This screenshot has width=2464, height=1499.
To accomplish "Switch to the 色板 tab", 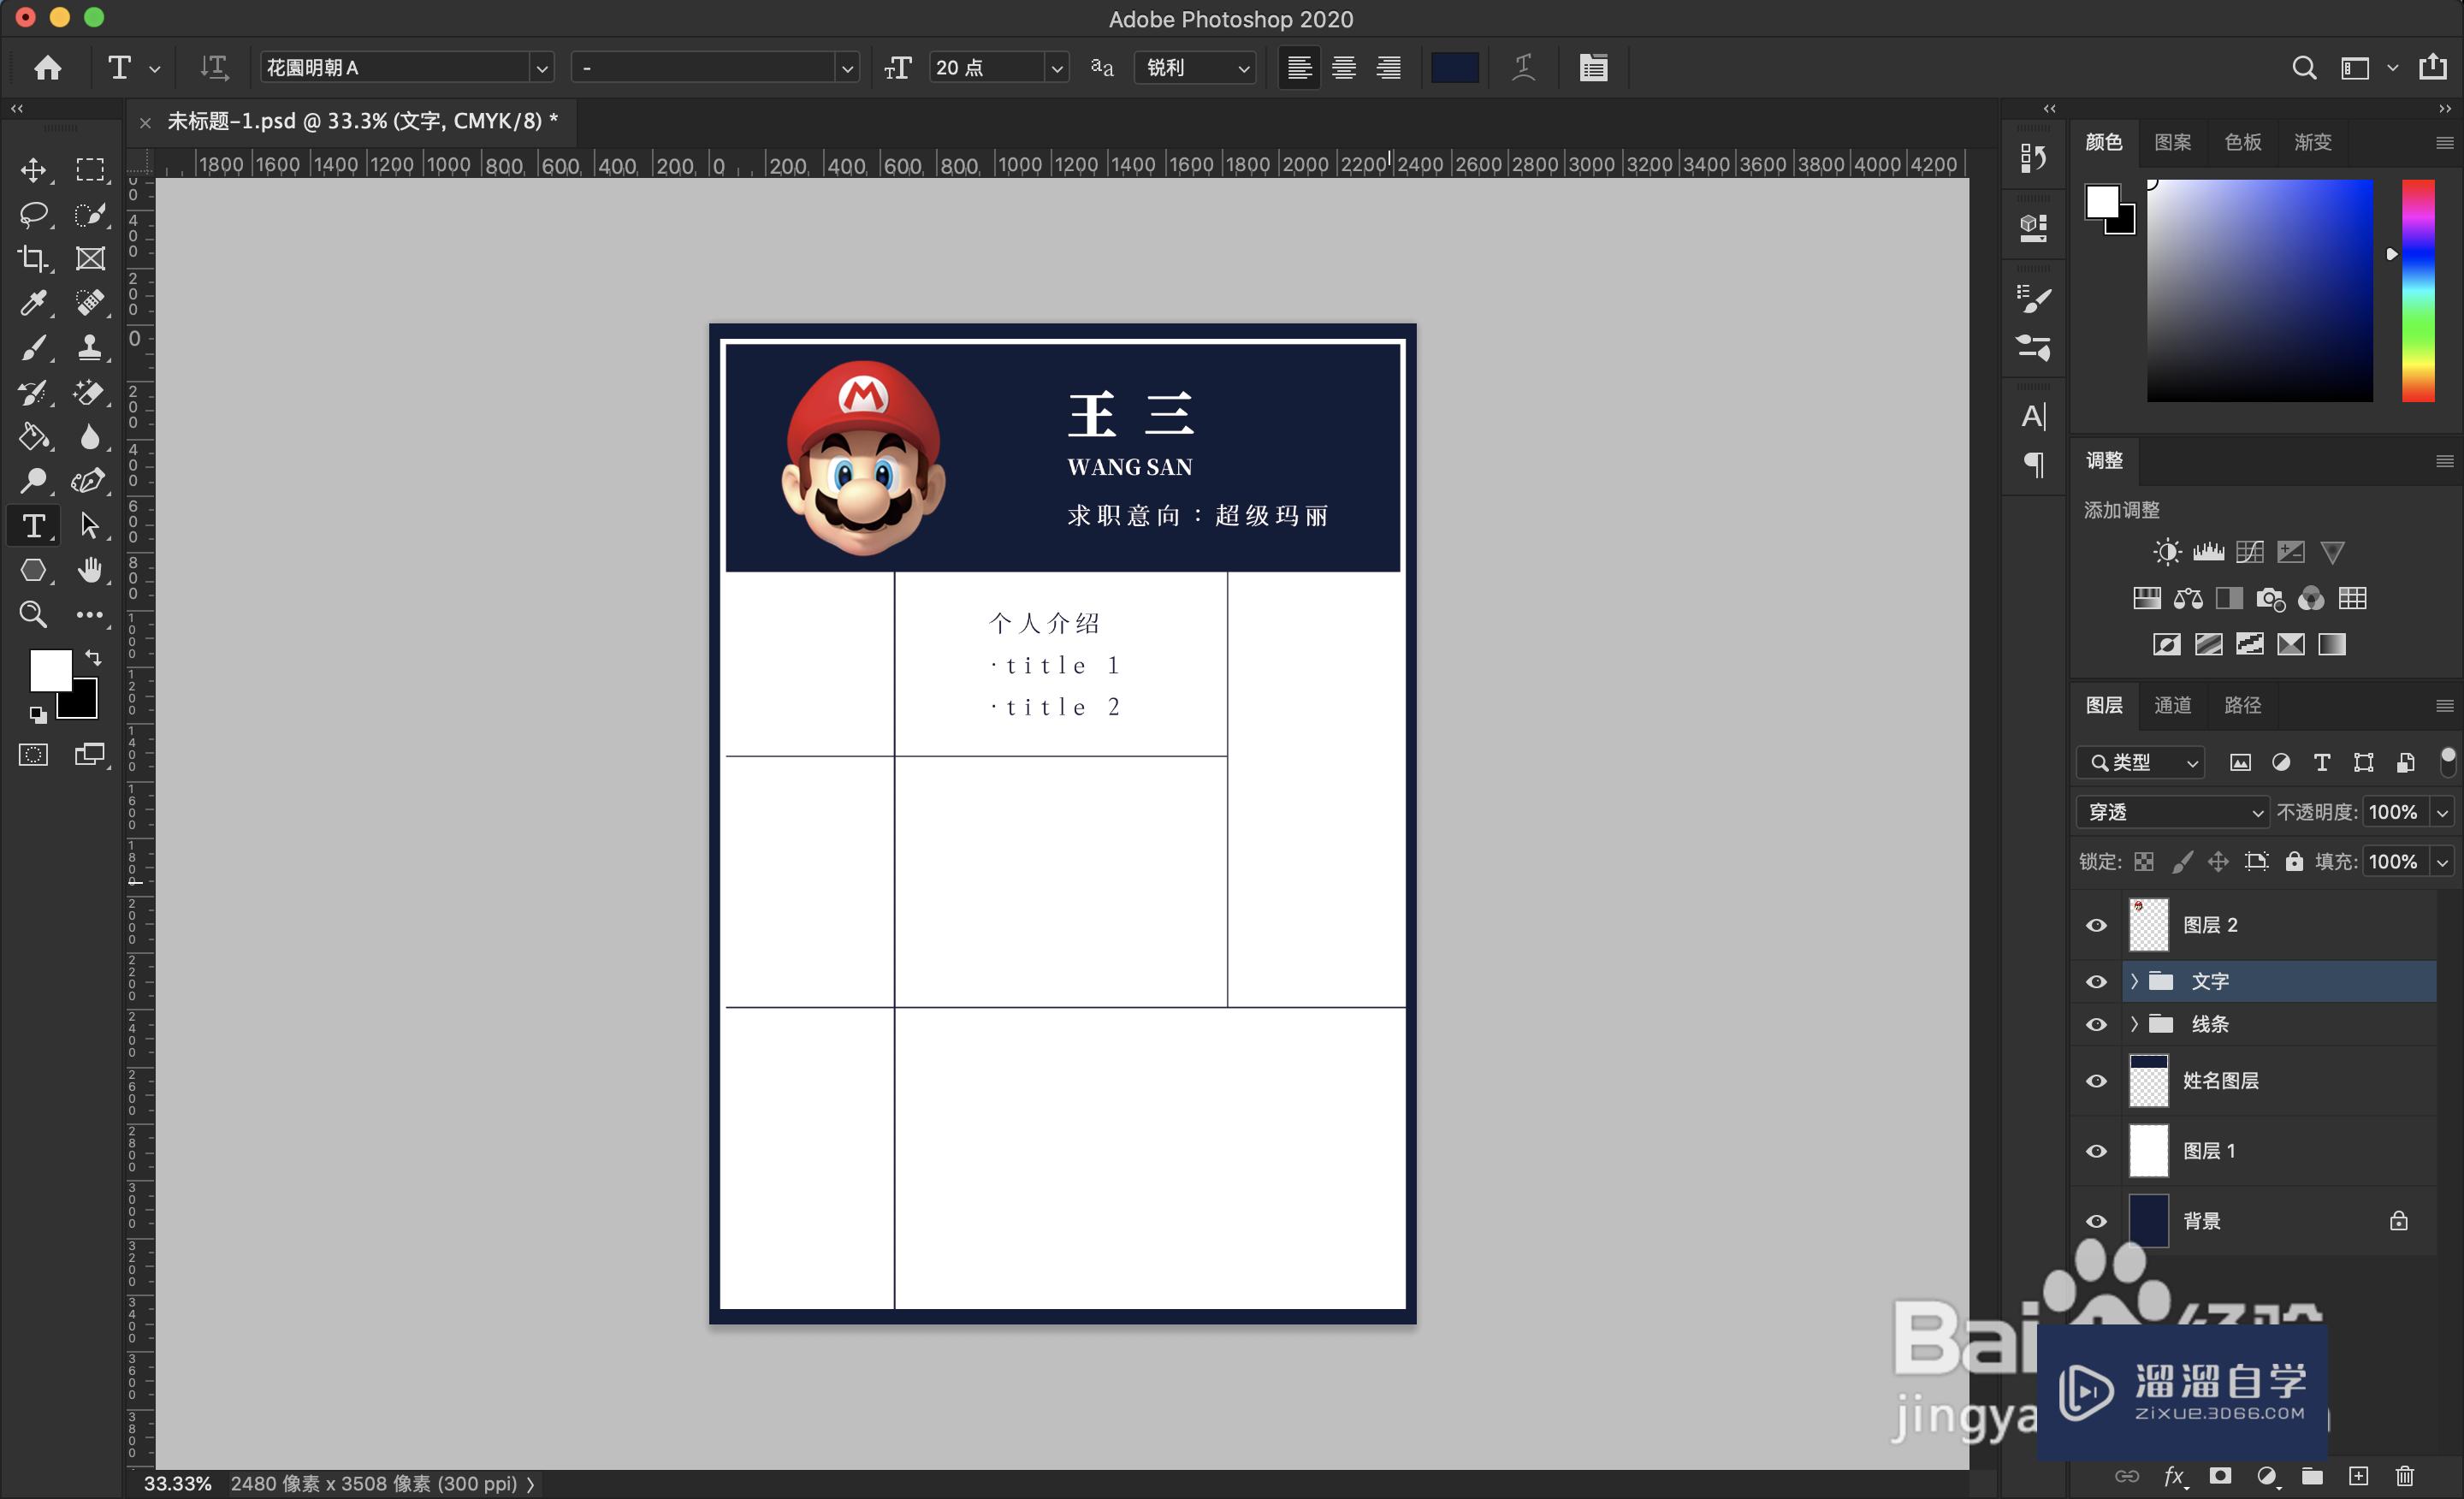I will [2242, 142].
